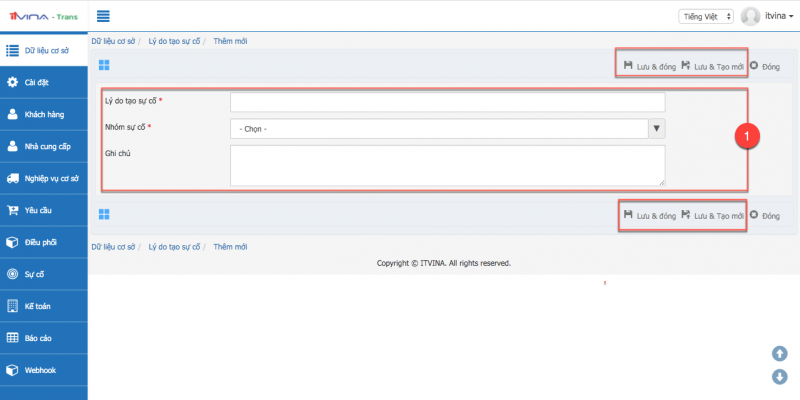Focus the Lý do tạo sự cố input field
The width and height of the screenshot is (800, 400).
(447, 102)
